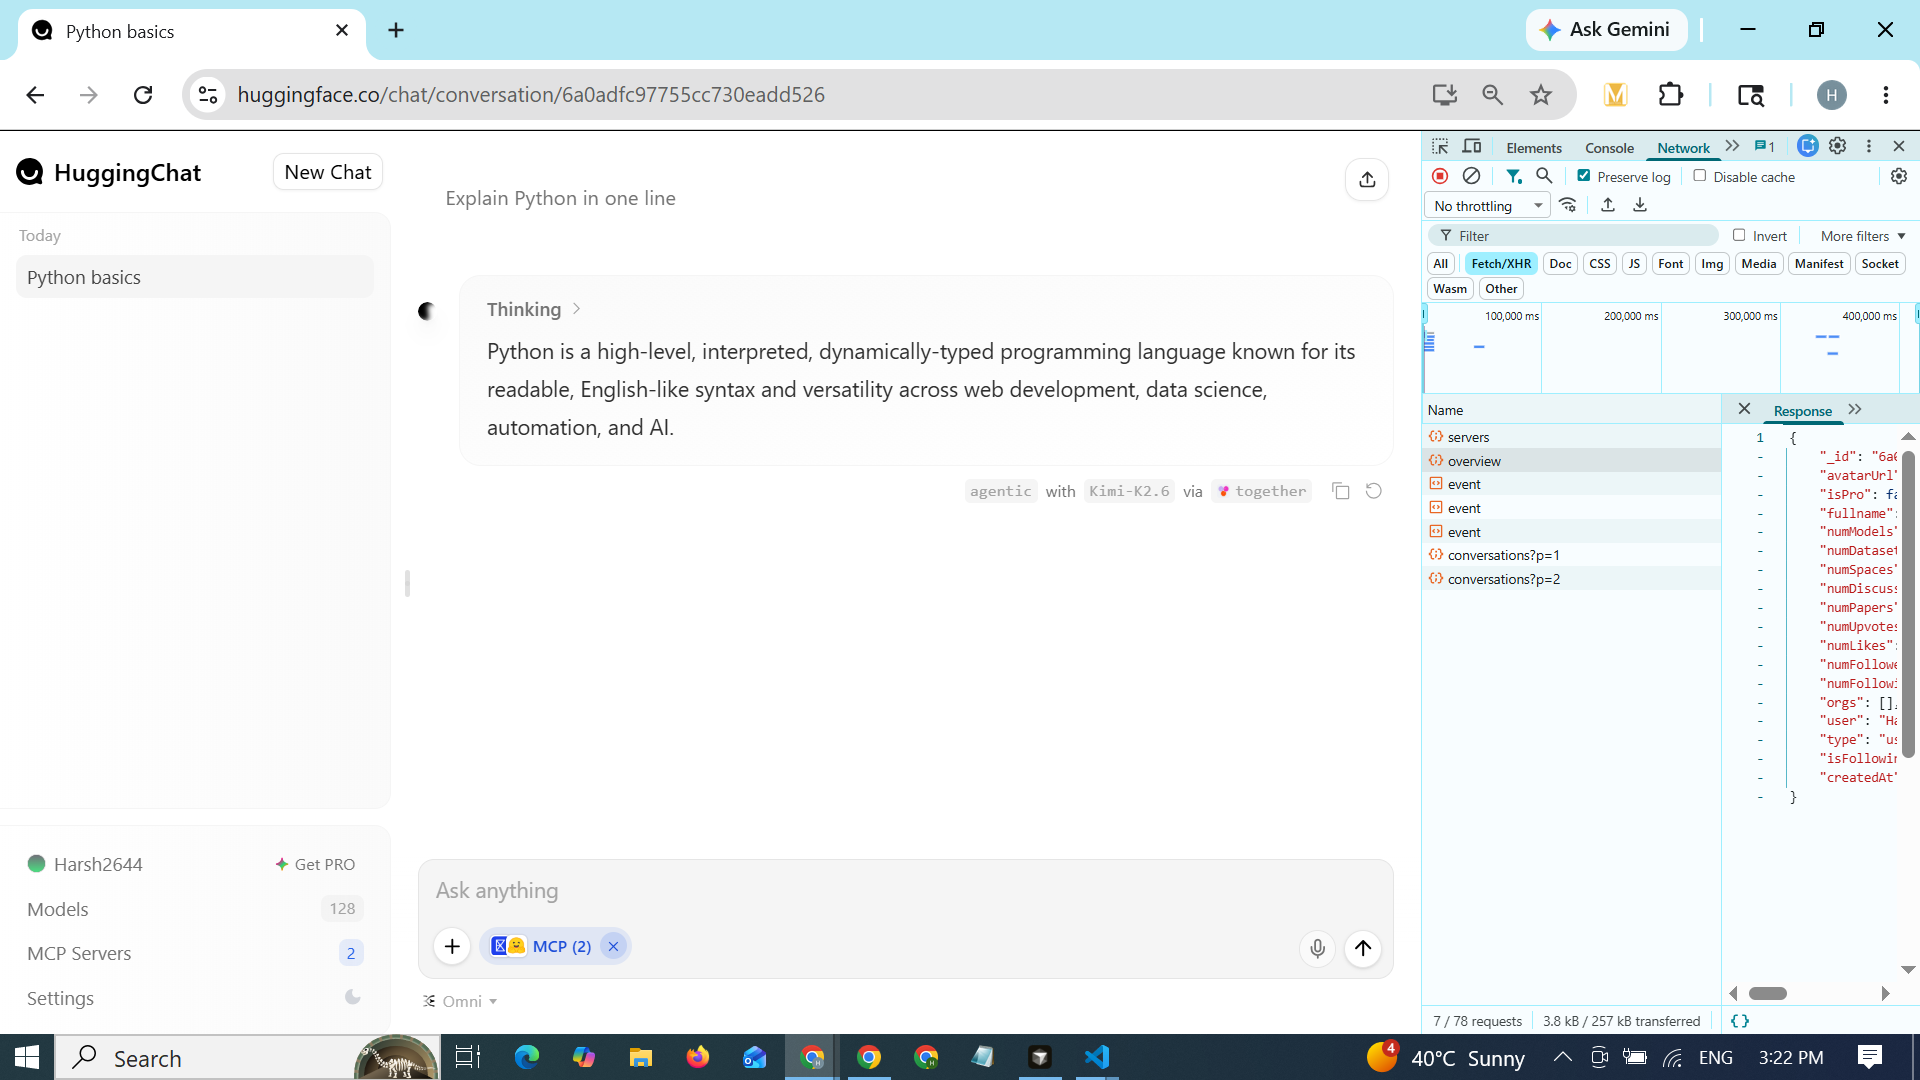Image resolution: width=1920 pixels, height=1080 pixels.
Task: Open the Python basics conversation
Action: (x=195, y=277)
